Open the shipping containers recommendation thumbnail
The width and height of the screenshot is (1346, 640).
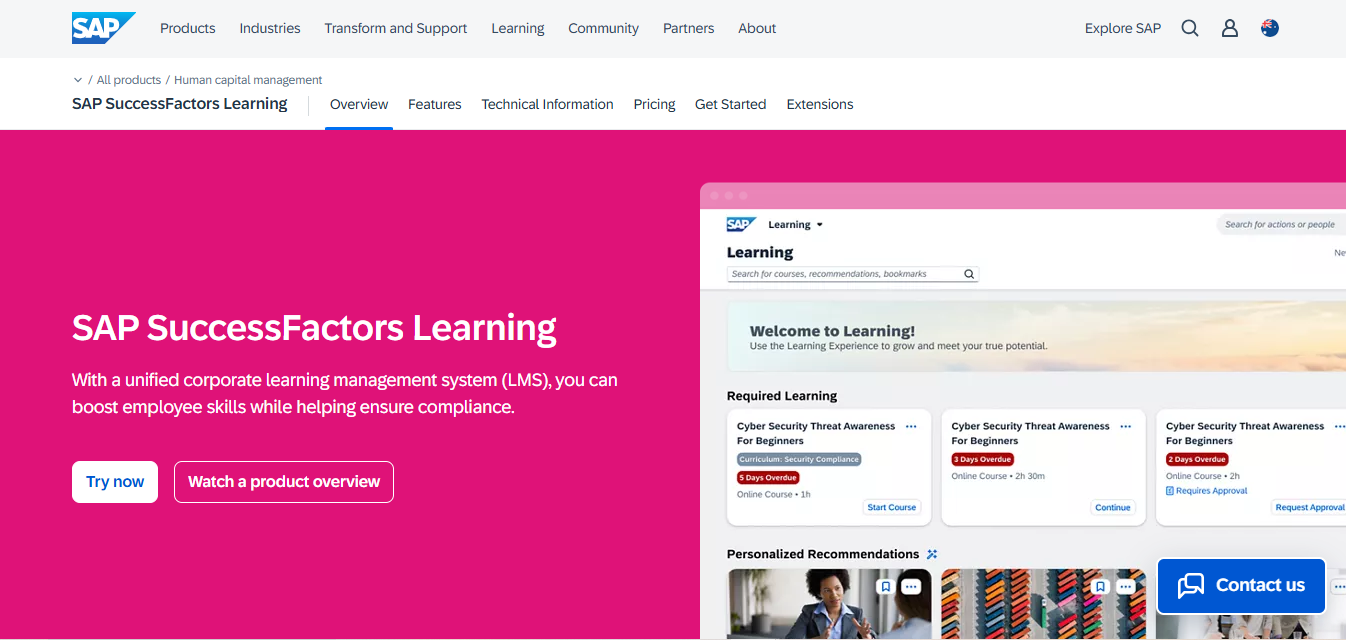tap(1044, 604)
